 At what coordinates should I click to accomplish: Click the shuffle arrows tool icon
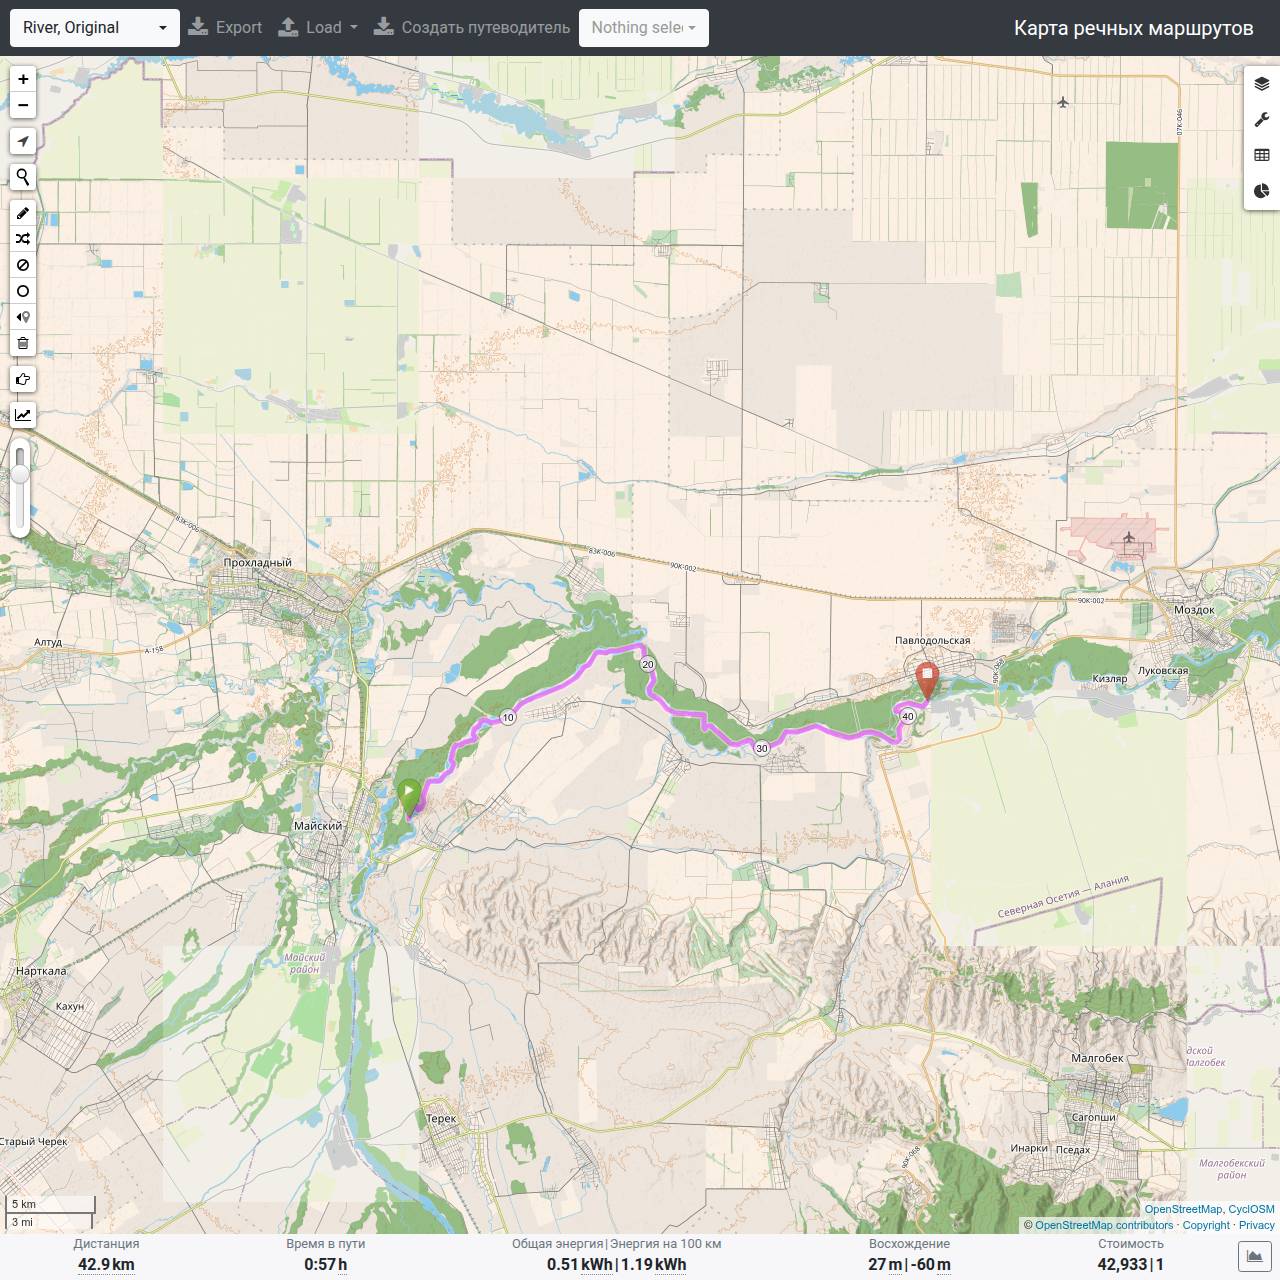23,239
